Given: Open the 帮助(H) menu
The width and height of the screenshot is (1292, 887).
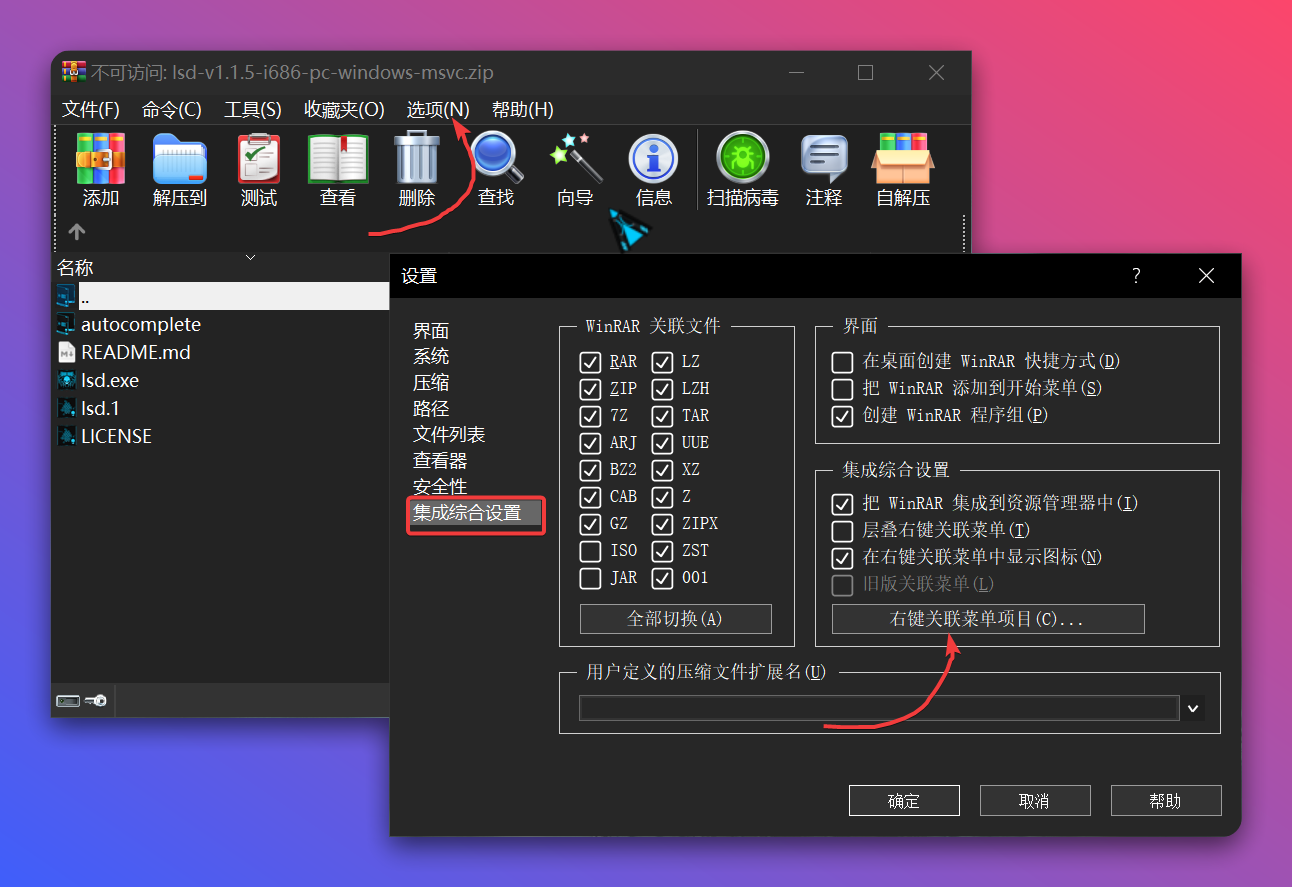Looking at the screenshot, I should (523, 109).
